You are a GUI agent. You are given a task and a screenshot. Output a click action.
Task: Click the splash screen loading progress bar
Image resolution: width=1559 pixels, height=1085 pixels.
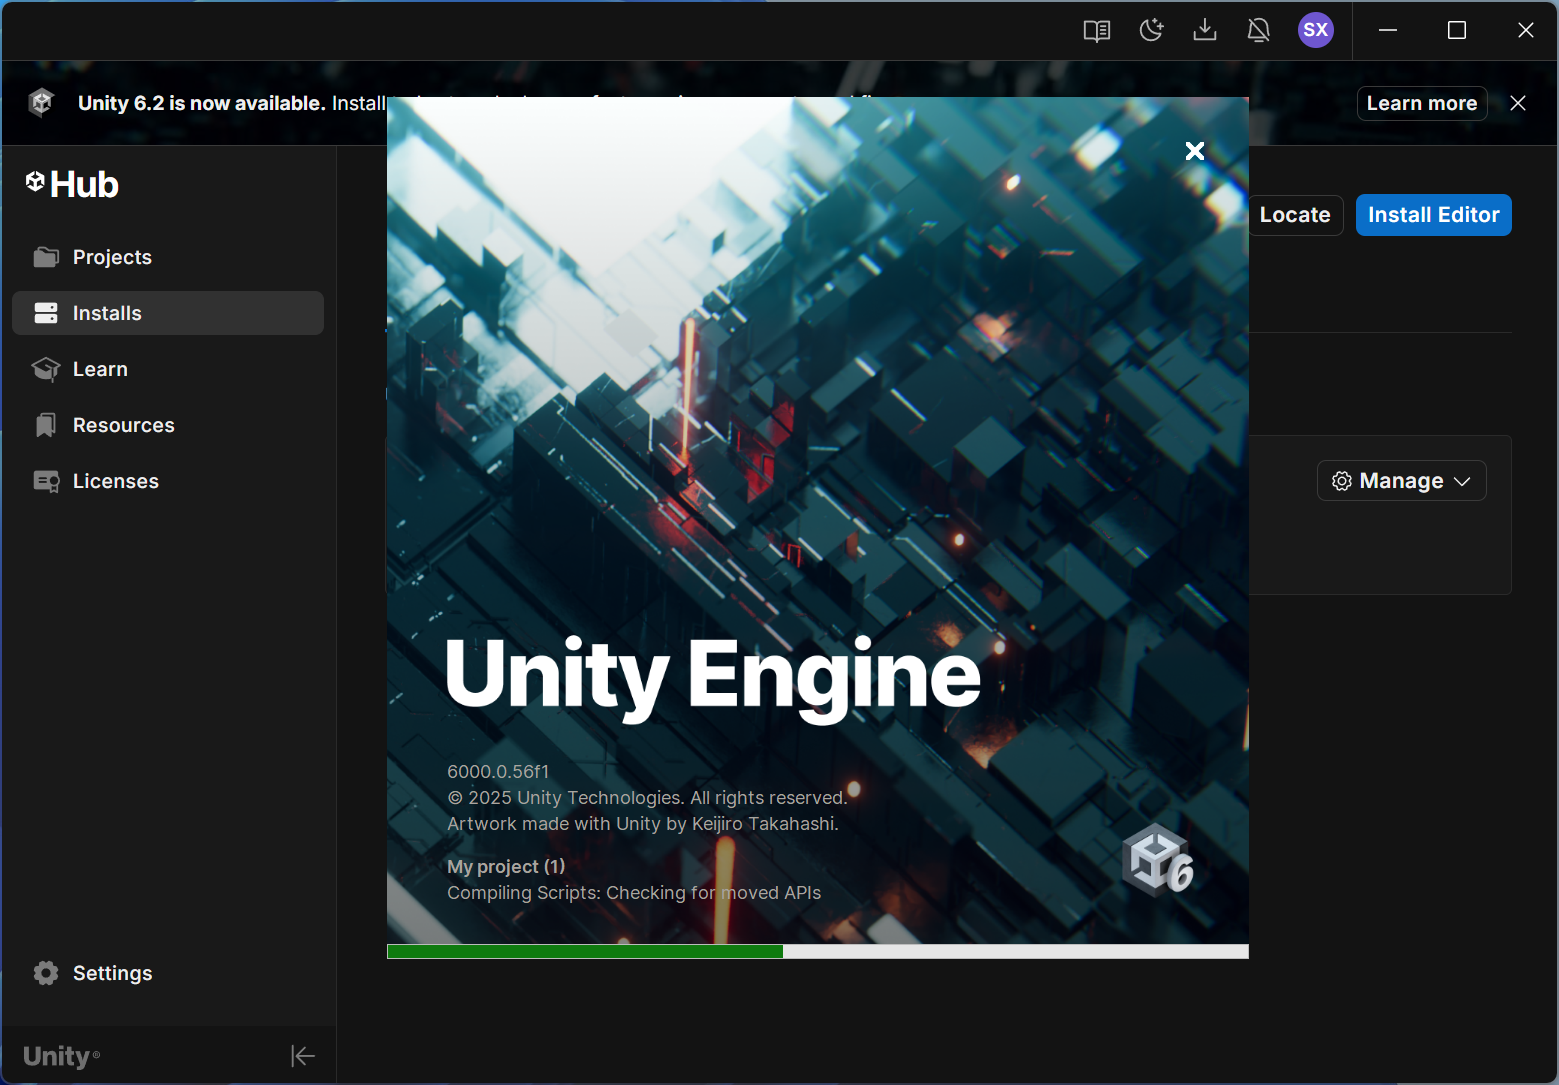[818, 952]
